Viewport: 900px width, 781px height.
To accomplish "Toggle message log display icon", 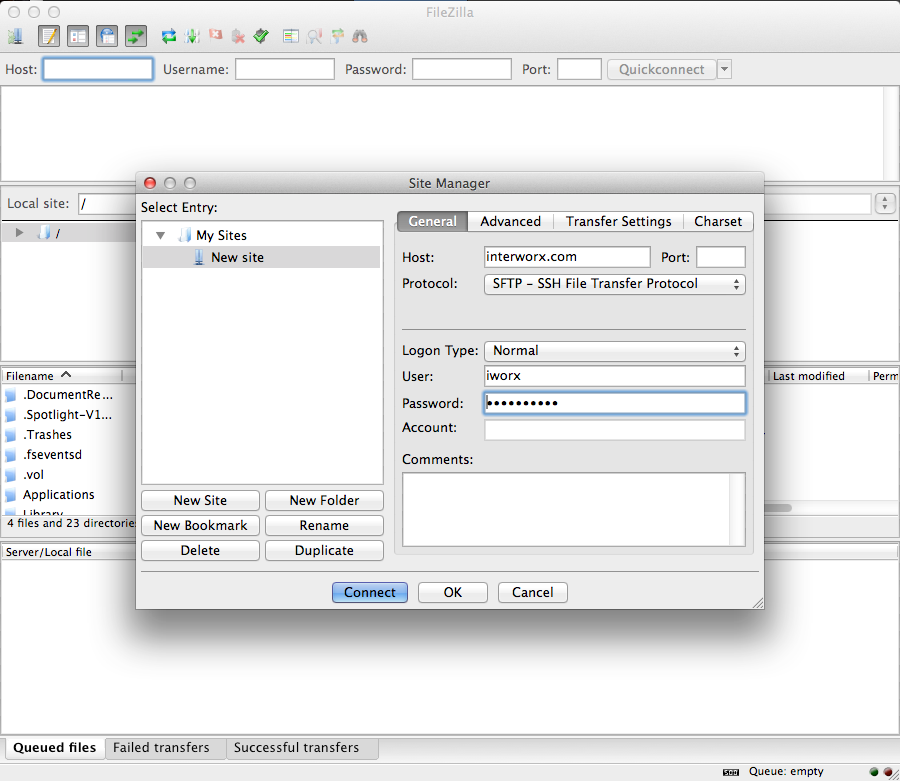I will (x=49, y=37).
